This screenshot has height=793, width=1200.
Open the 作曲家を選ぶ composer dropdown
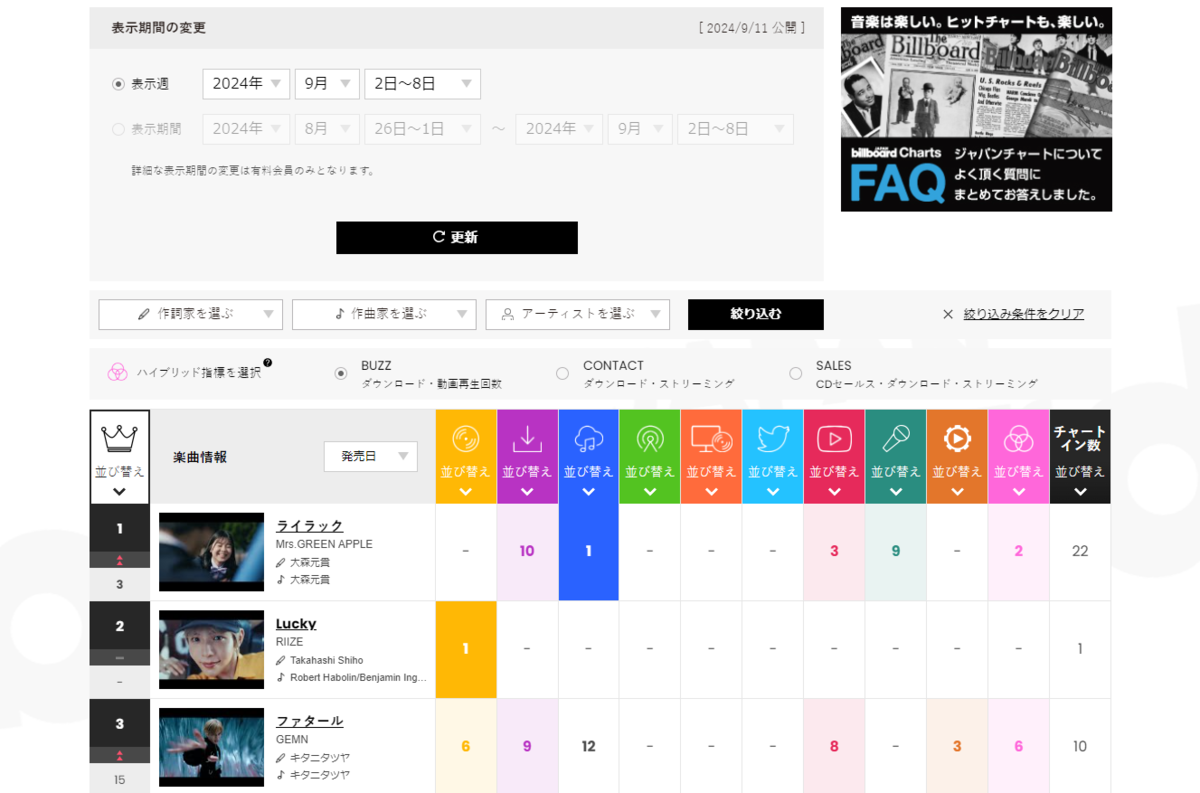pos(384,314)
